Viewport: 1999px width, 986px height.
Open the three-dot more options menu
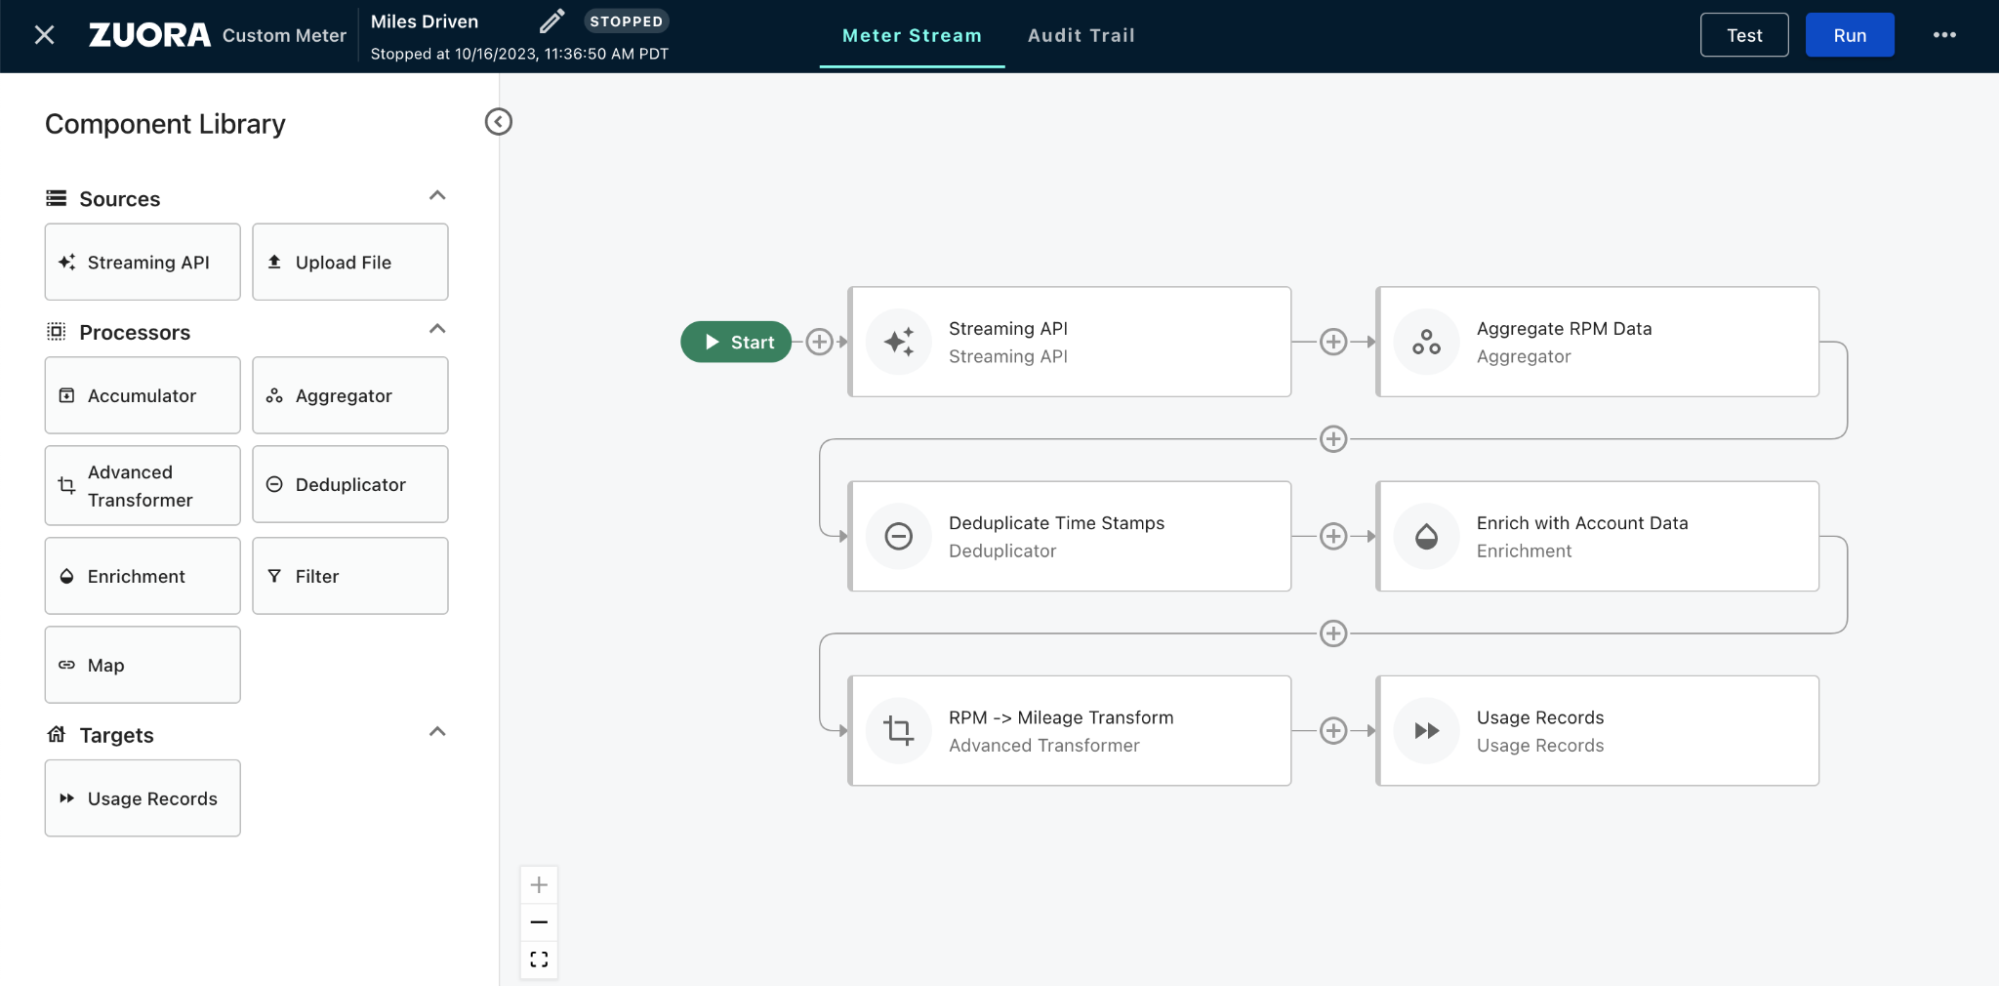(1944, 35)
